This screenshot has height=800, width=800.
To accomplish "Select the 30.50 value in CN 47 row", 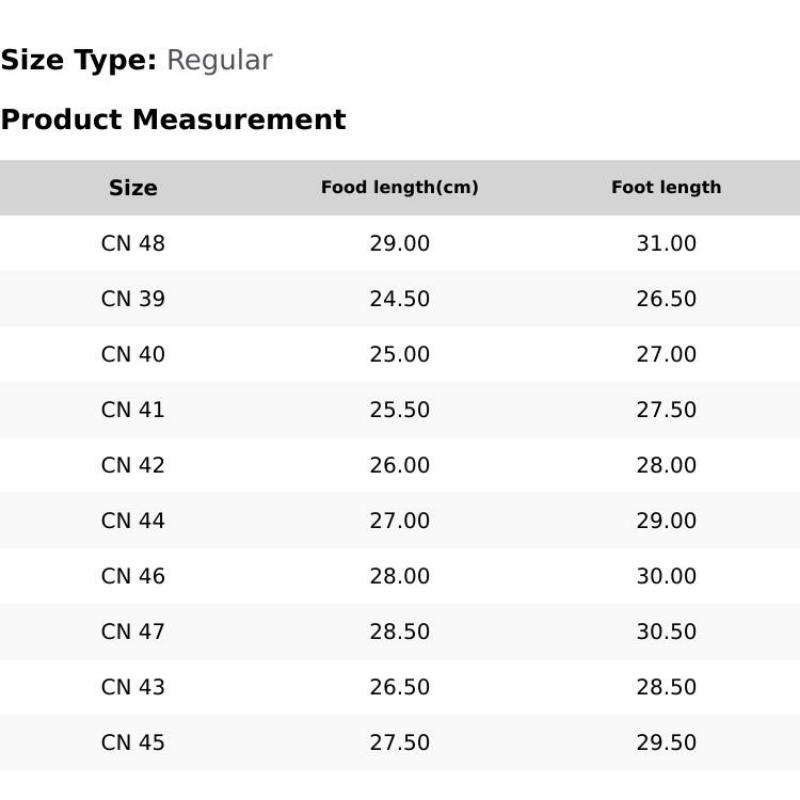I will 666,632.
